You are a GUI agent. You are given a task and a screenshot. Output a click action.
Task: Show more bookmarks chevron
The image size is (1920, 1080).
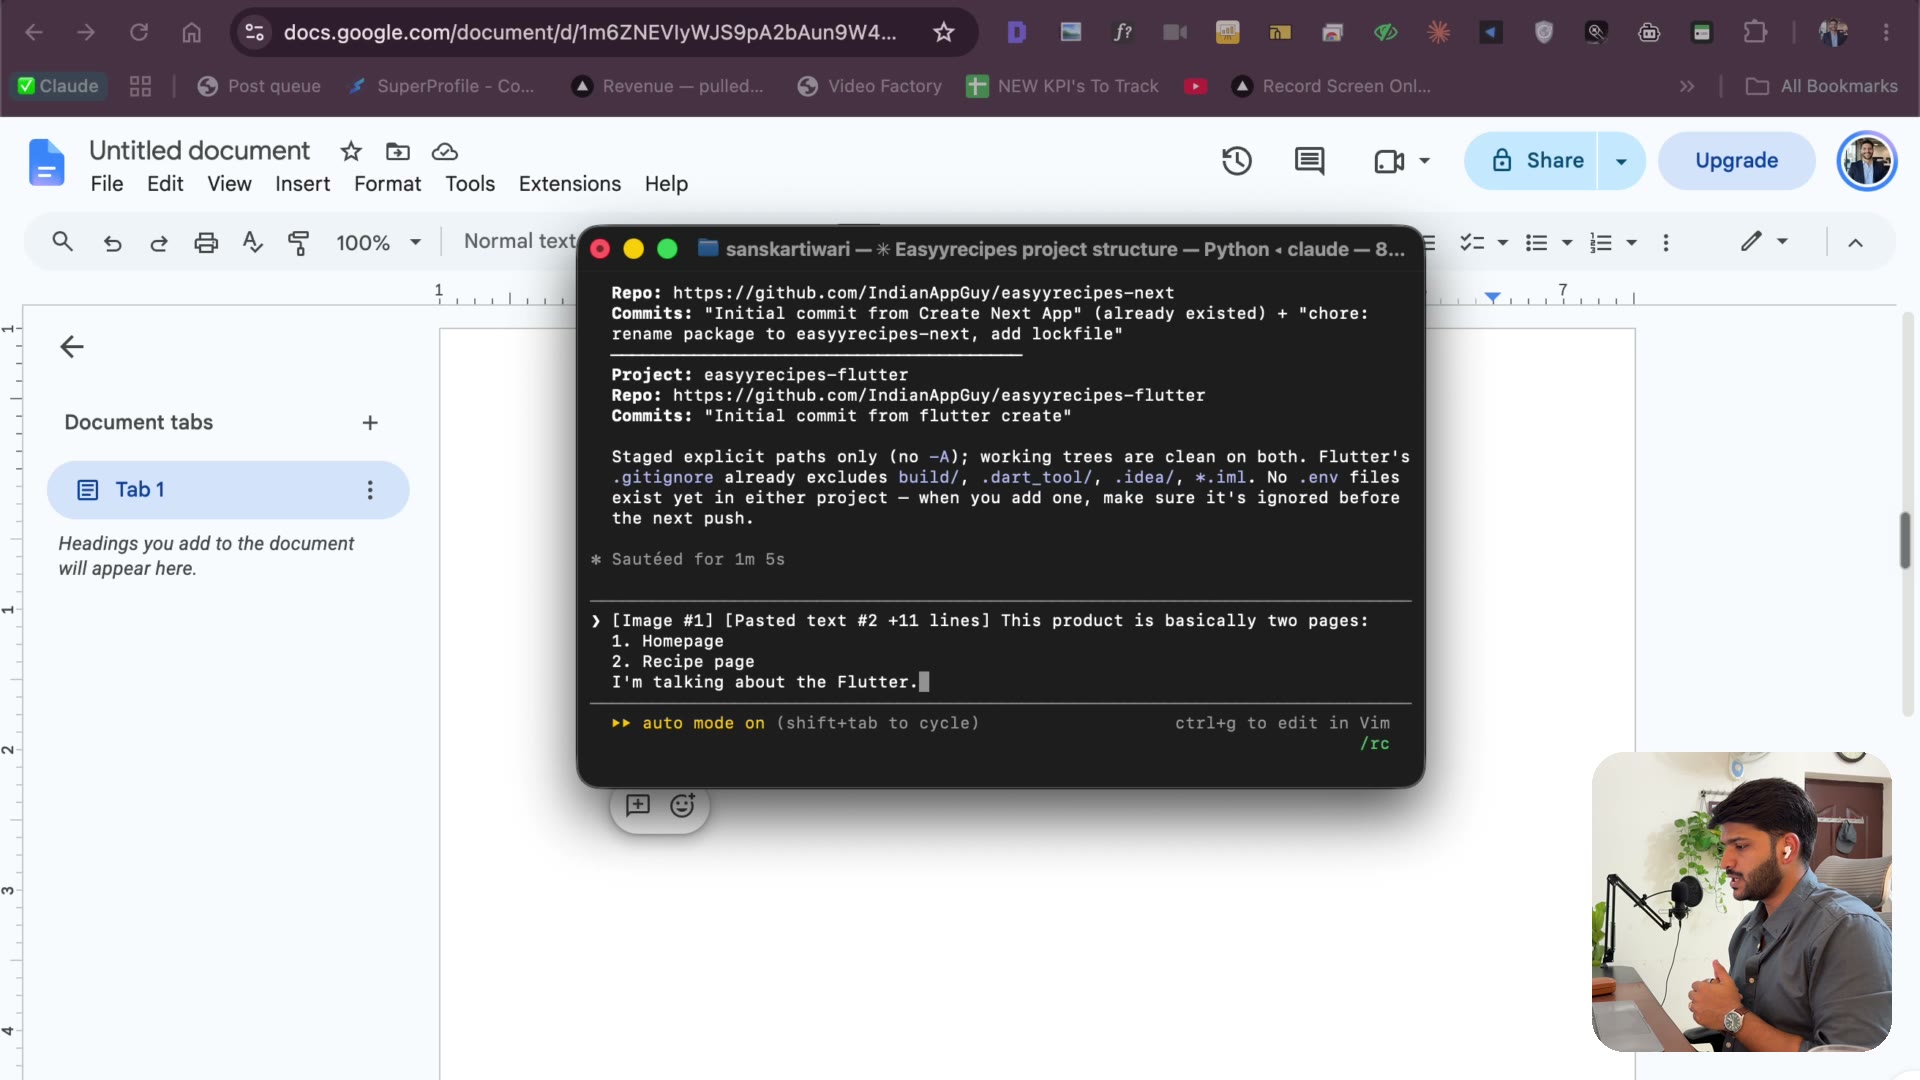(1687, 87)
